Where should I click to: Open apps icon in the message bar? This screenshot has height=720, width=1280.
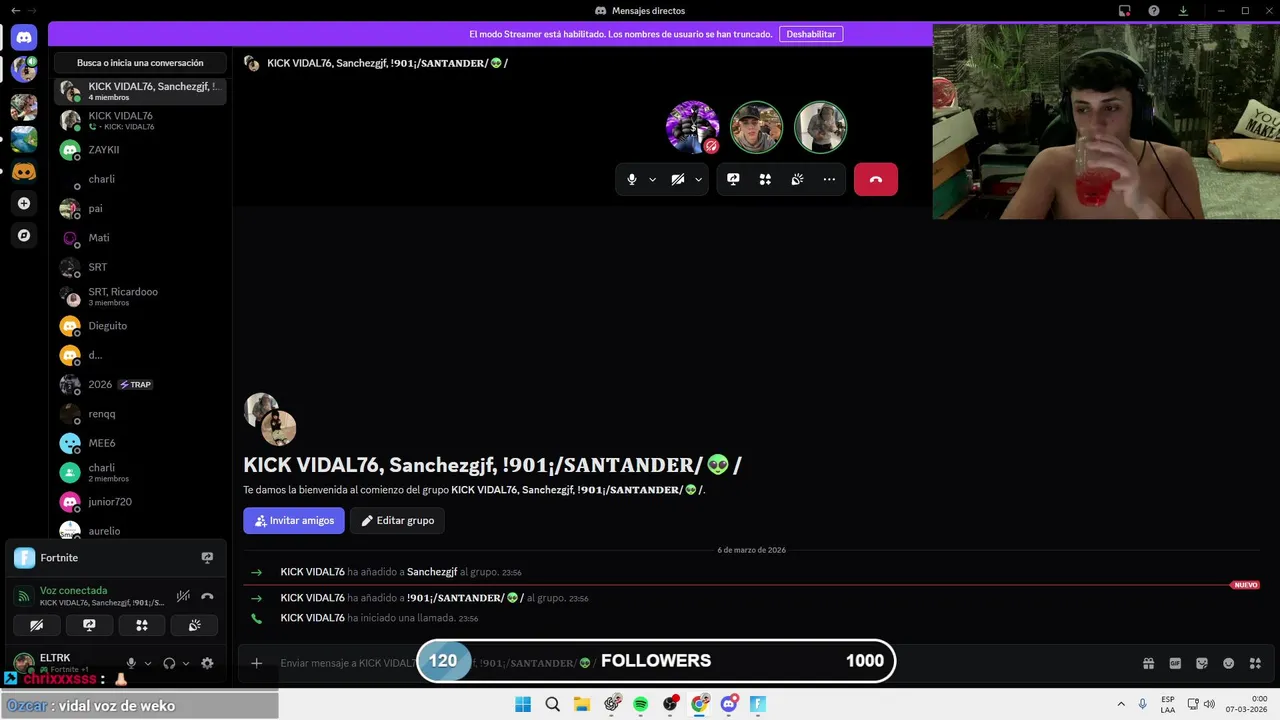(1255, 663)
